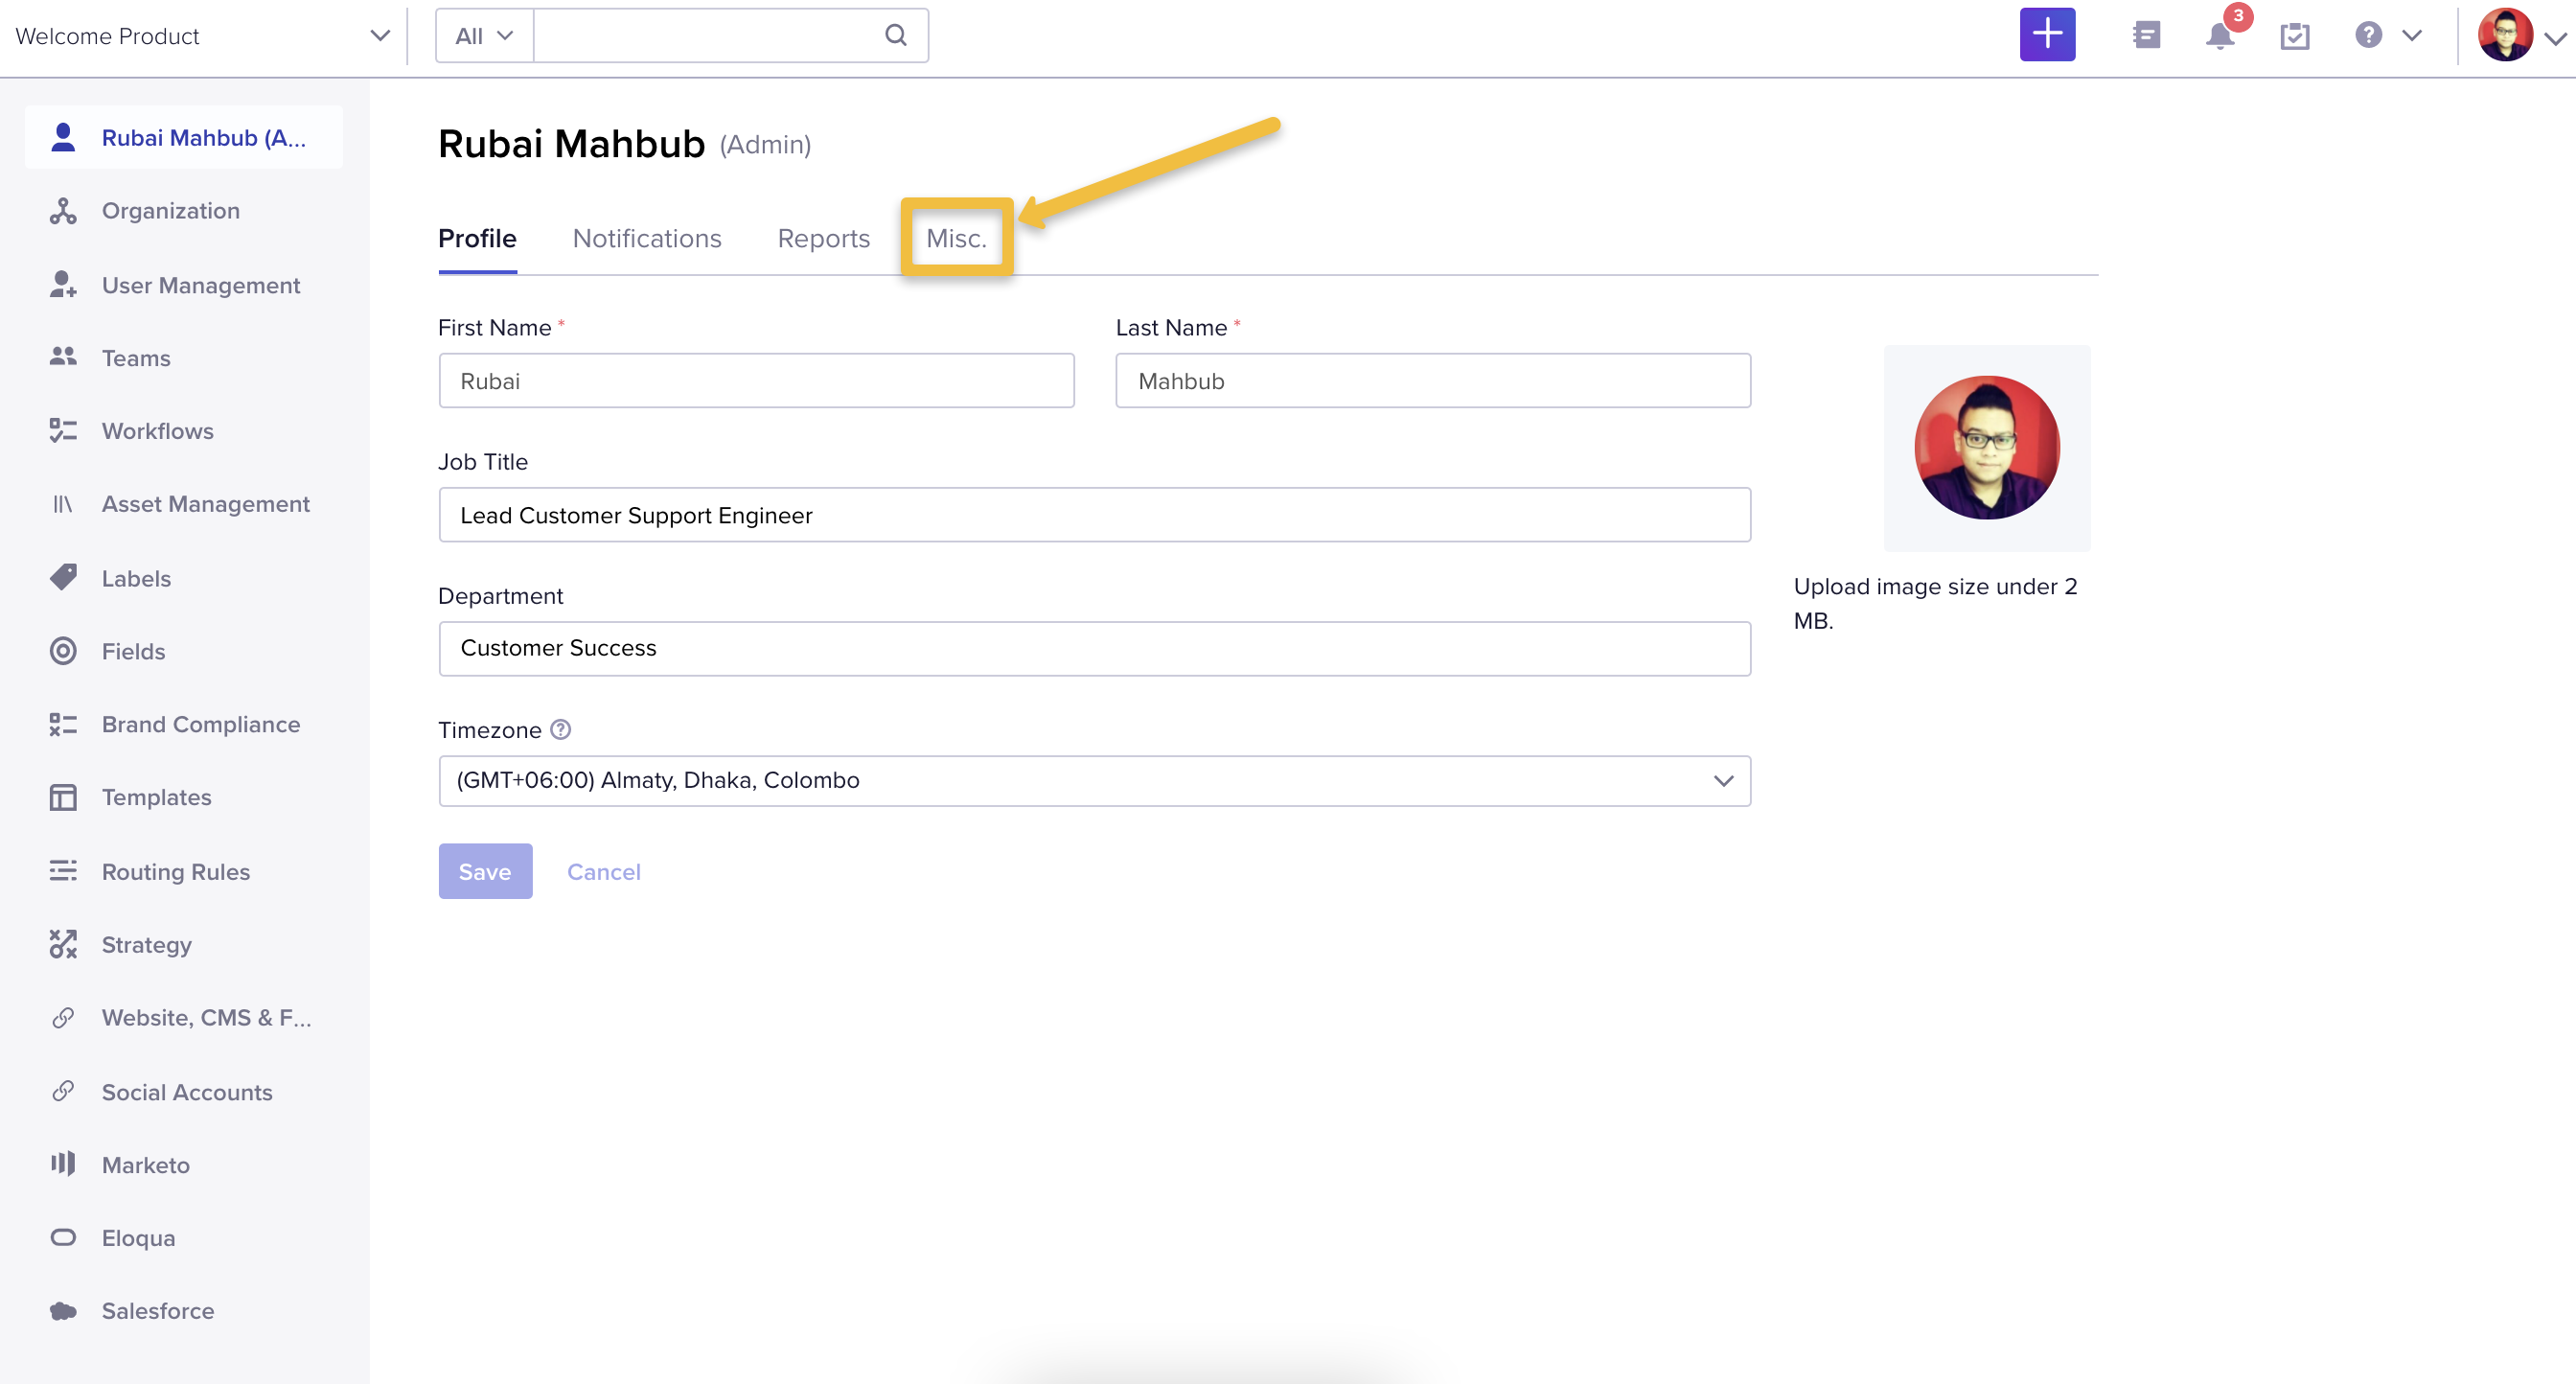Open the All search filter dropdown
2576x1384 pixels.
pos(482,35)
